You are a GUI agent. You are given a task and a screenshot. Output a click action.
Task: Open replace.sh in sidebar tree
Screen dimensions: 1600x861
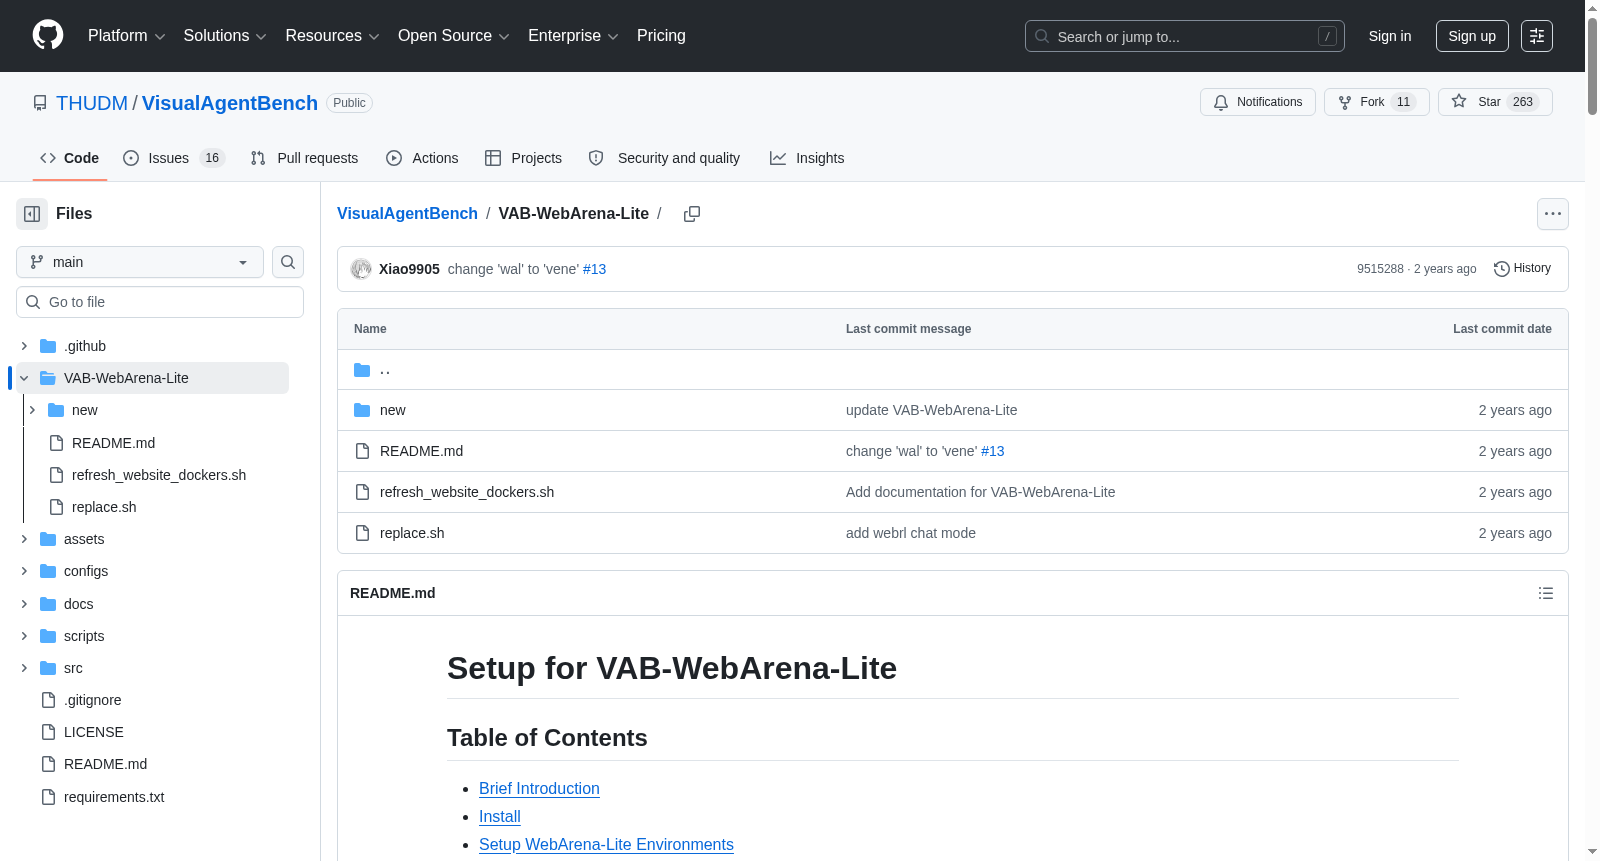pos(104,507)
